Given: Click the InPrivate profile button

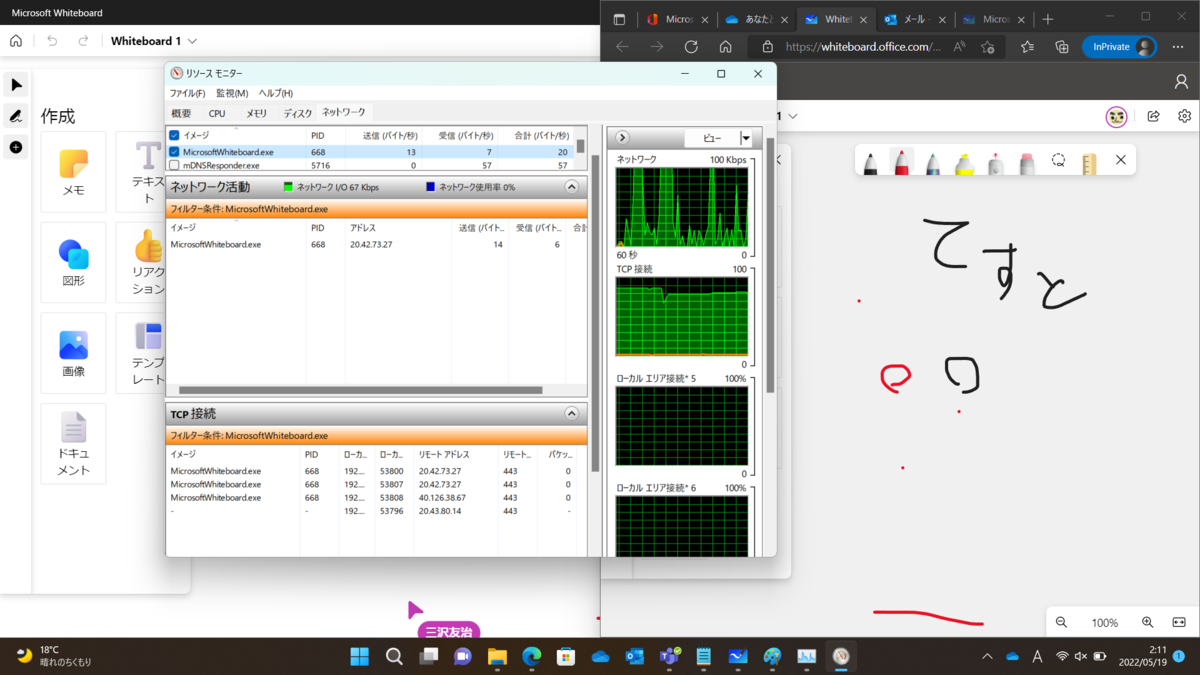Looking at the screenshot, I should click(x=1120, y=47).
